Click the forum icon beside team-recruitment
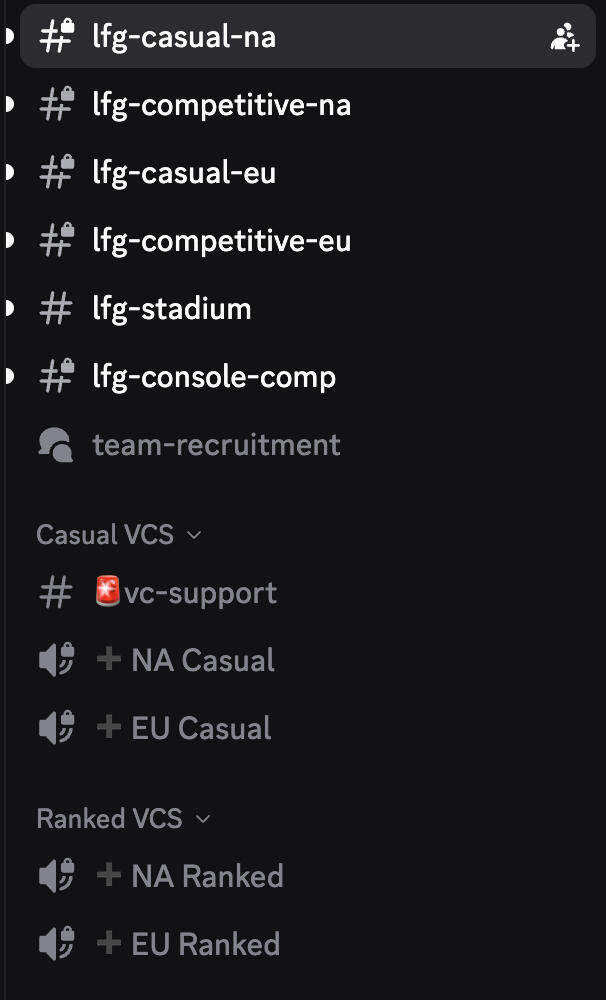This screenshot has width=606, height=1000. coord(56,444)
